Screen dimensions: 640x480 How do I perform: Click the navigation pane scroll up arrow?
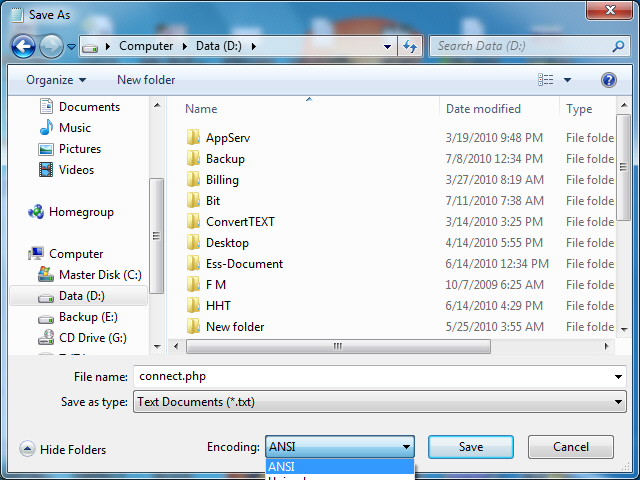pyautogui.click(x=157, y=106)
